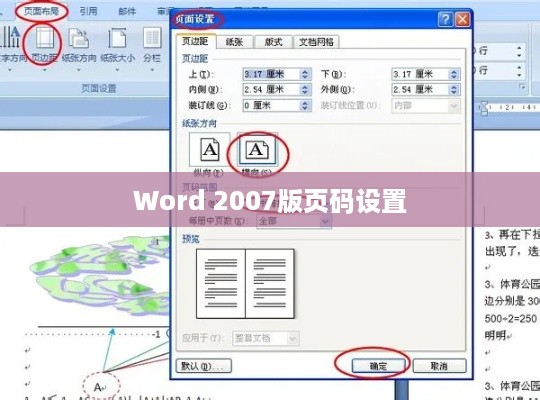Expand the 页边距 ribbon button arrow
540x400 pixels.
[x=44, y=70]
